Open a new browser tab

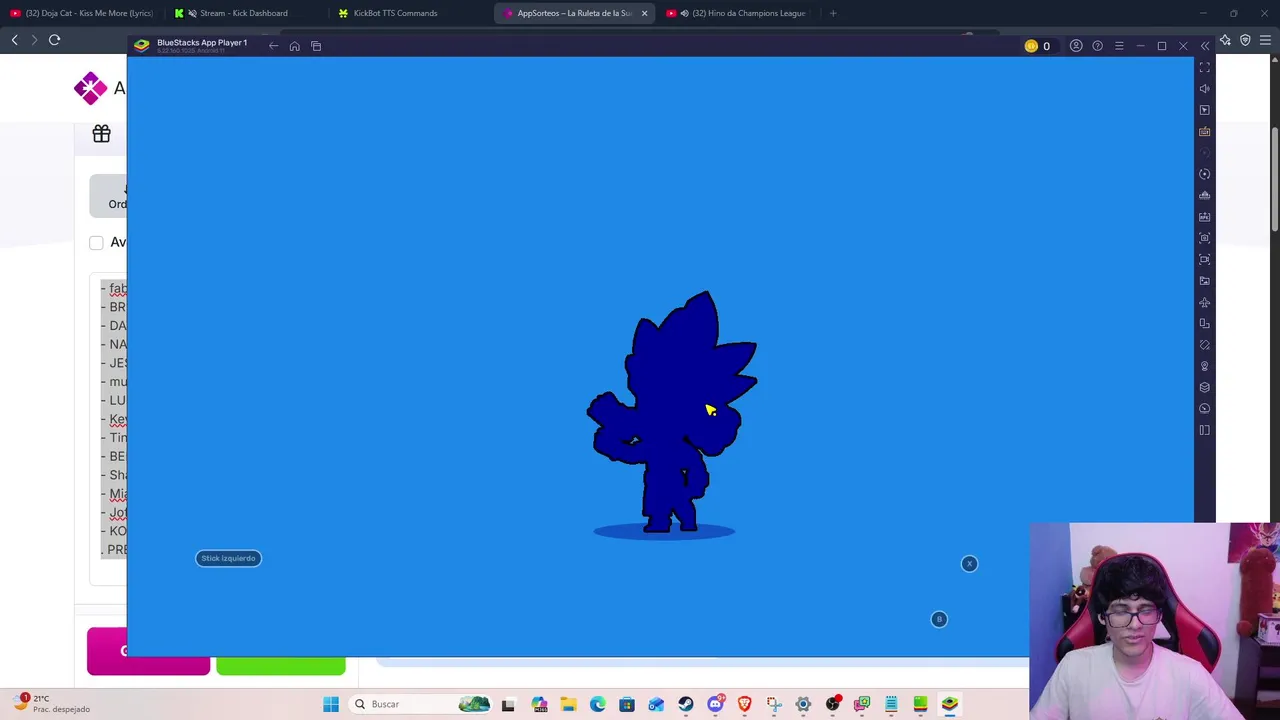[x=833, y=13]
